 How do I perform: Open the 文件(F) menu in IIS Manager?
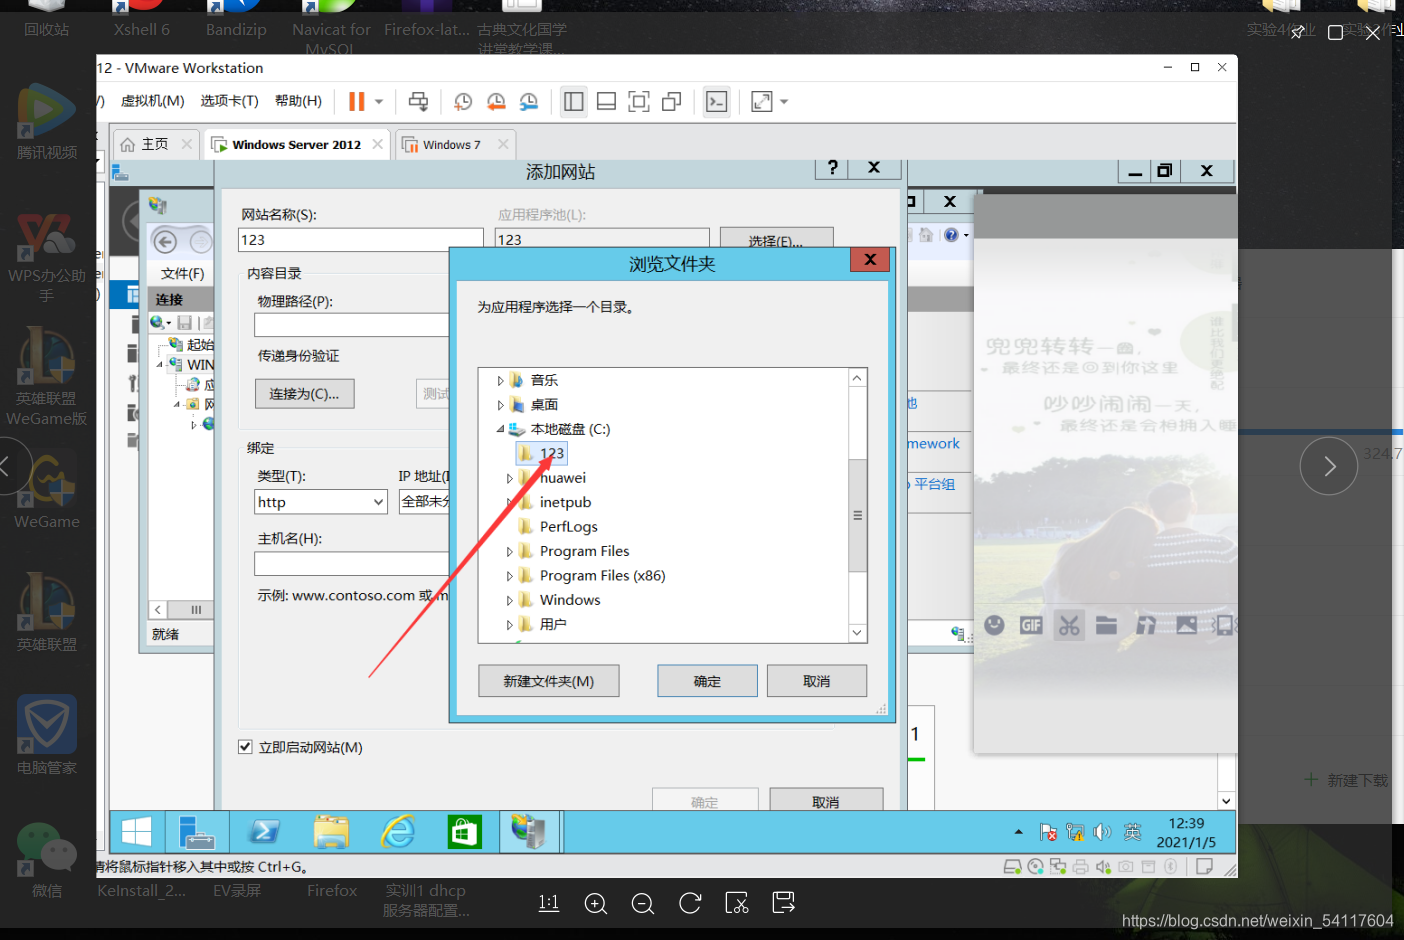[182, 273]
